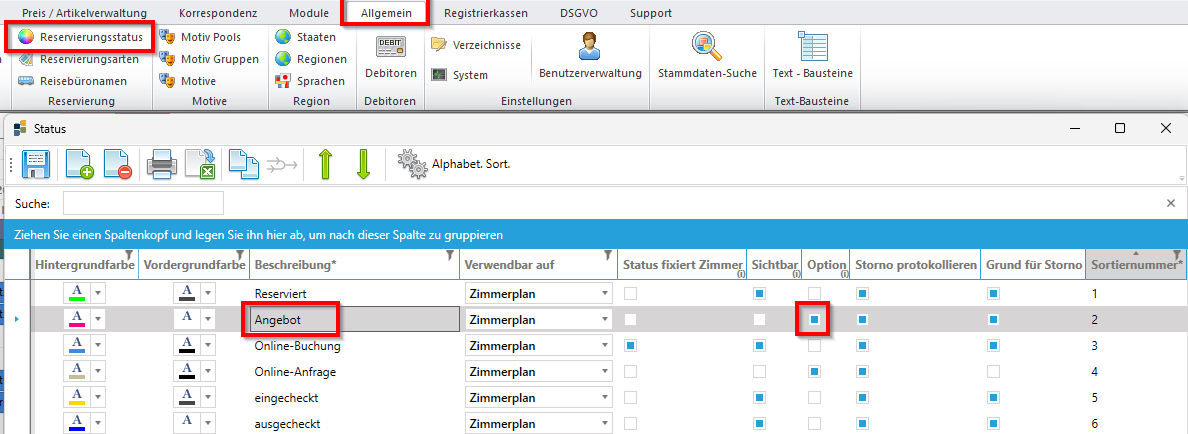Click the Vordergrundfarbe swatch for Online-Anfrage
Screen dimensions: 1188x434
click(x=187, y=372)
